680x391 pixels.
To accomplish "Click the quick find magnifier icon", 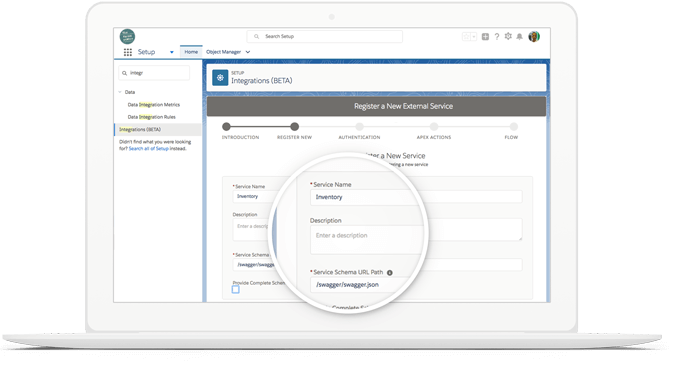I will (124, 73).
